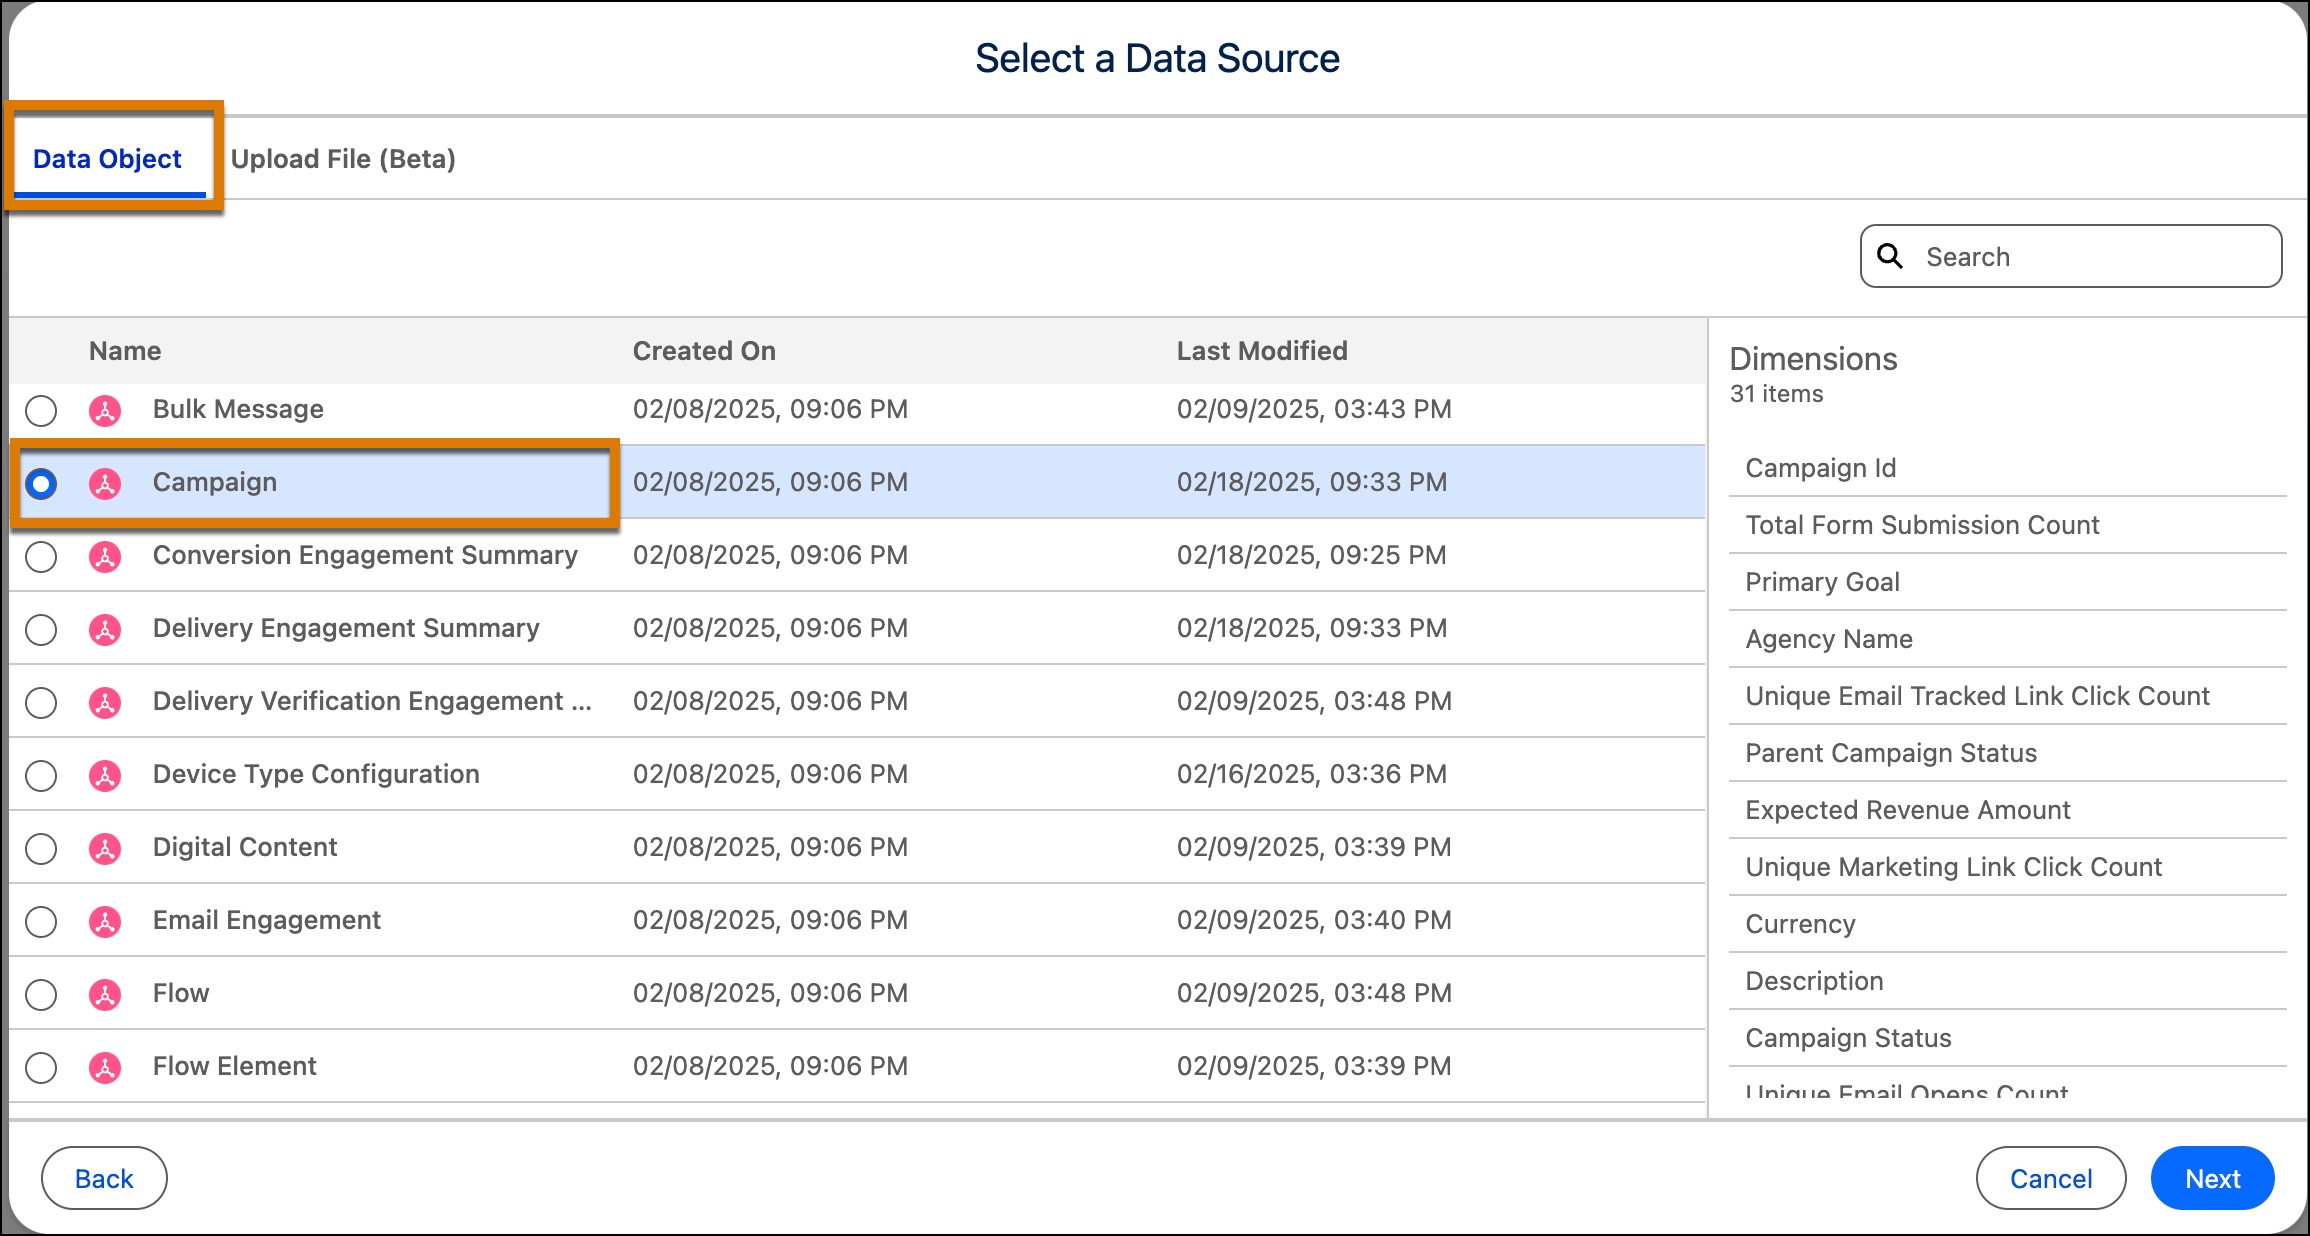Click the icon beside Delivery Engagement Summary
Screen dimensions: 2310x1236
(105, 629)
